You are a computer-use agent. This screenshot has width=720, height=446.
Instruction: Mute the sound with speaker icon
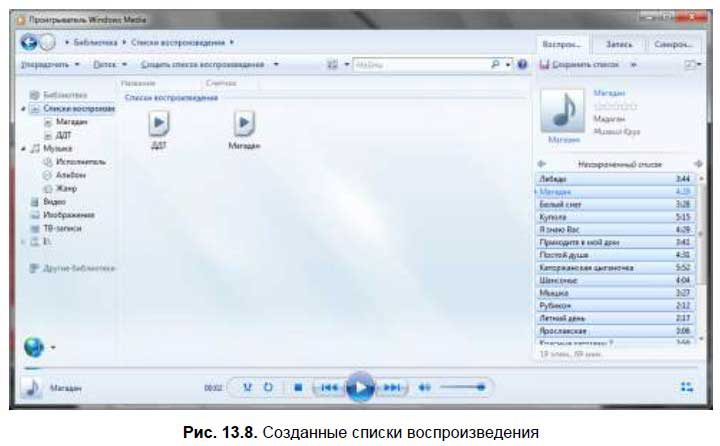click(425, 388)
